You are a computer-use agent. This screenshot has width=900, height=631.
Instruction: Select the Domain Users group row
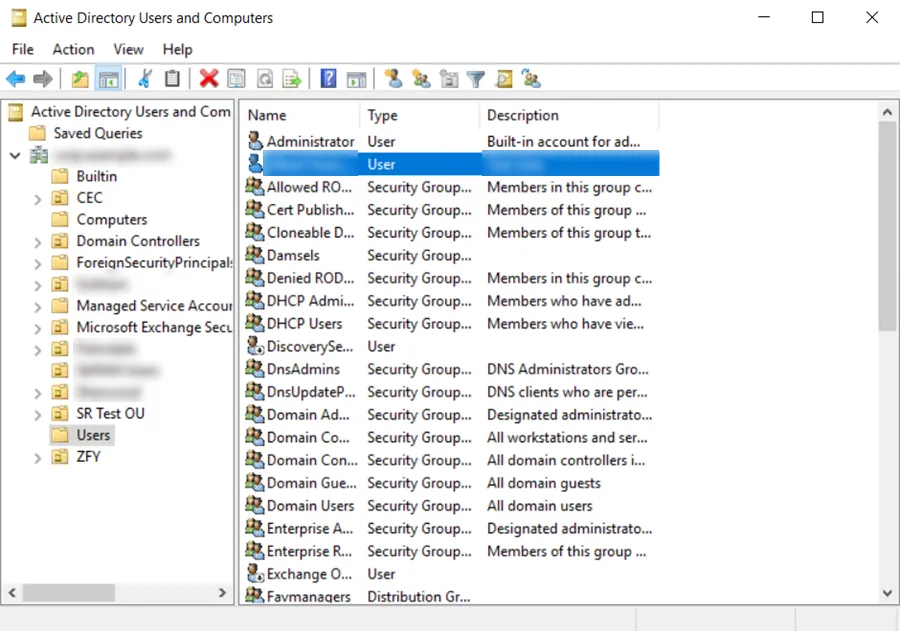(x=451, y=505)
